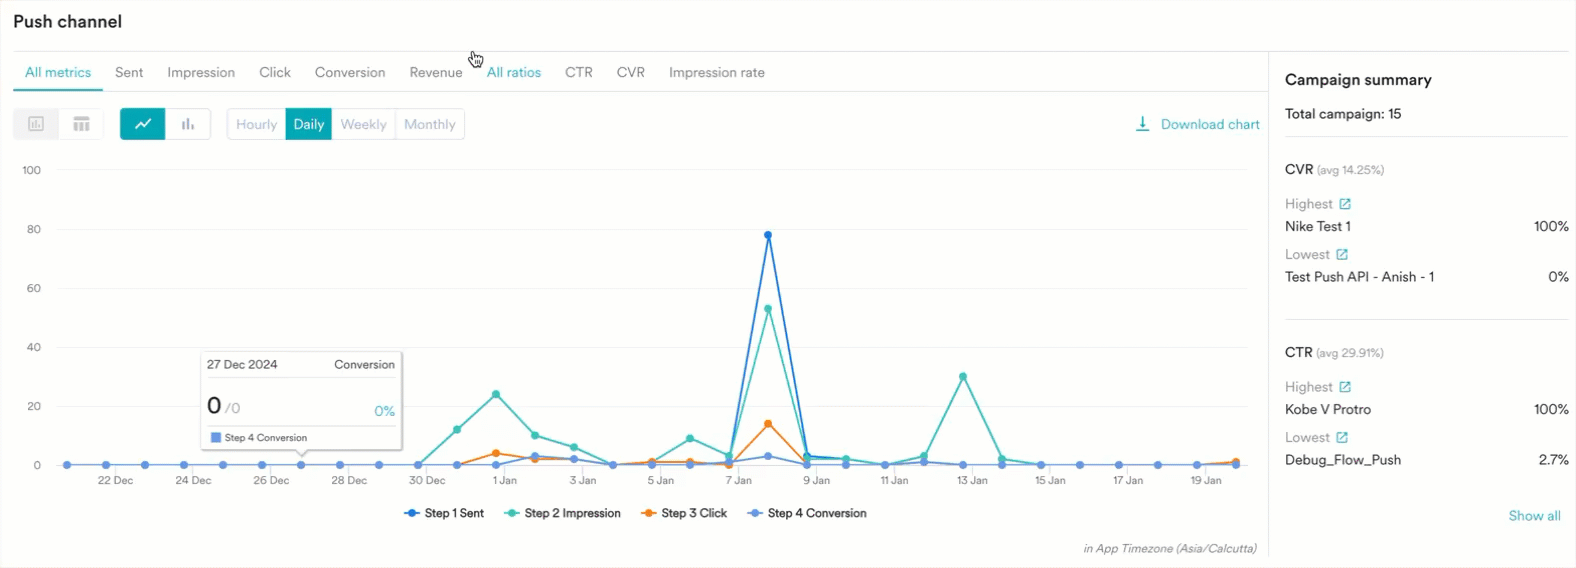Toggle Step 1 Sent legend series
The height and width of the screenshot is (568, 1576).
[x=444, y=513]
